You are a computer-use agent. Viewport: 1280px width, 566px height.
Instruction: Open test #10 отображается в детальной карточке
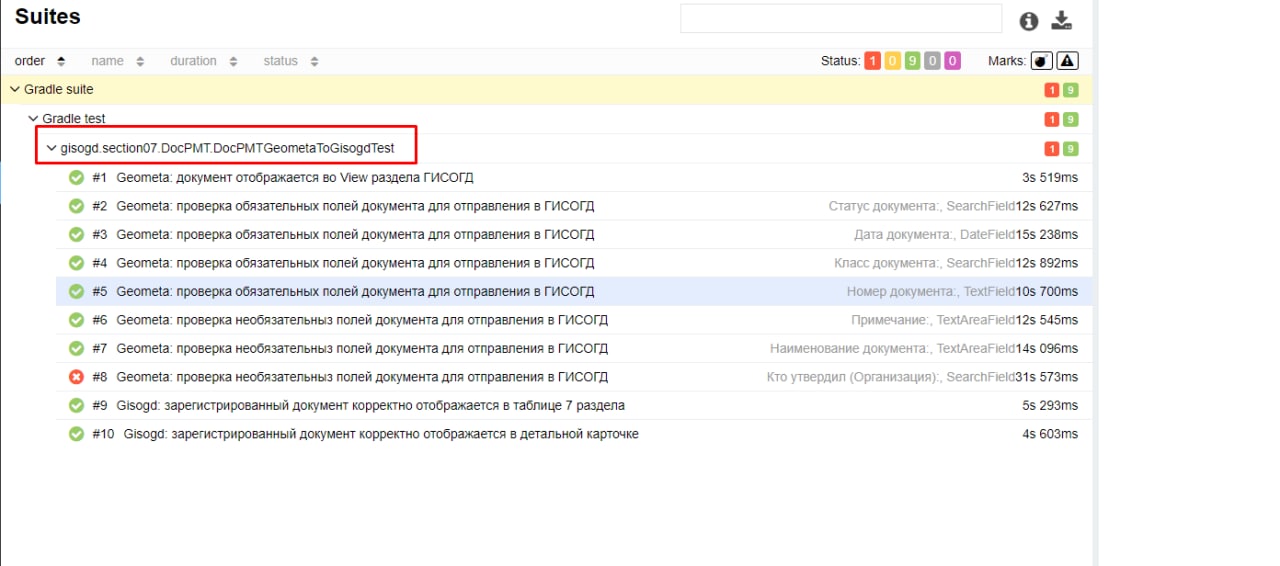574,434
